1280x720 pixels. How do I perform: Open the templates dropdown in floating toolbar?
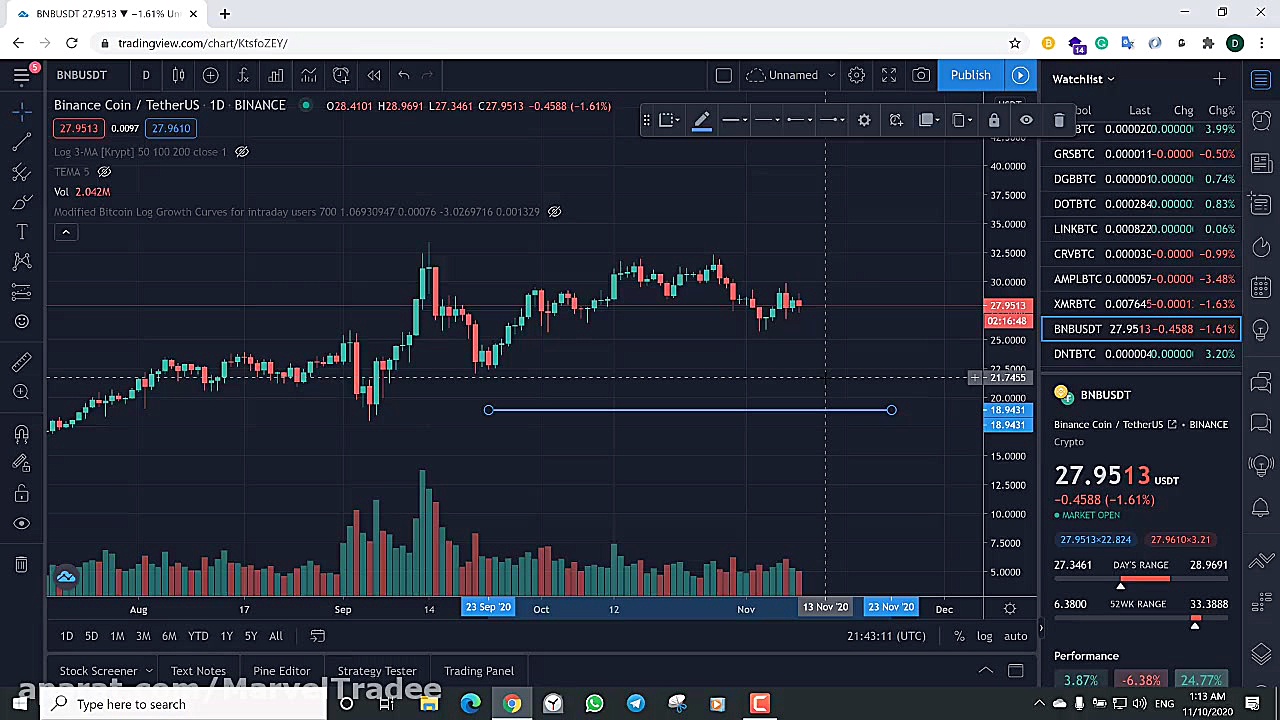pyautogui.click(x=667, y=120)
